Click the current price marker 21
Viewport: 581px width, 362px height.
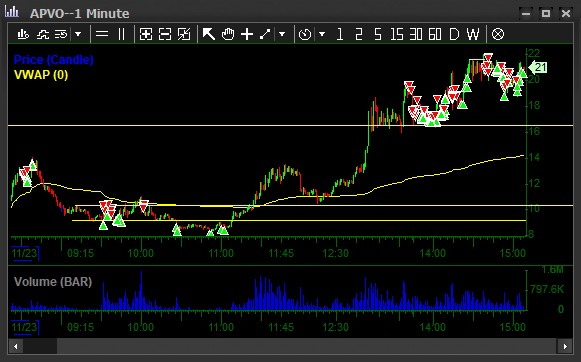point(538,67)
